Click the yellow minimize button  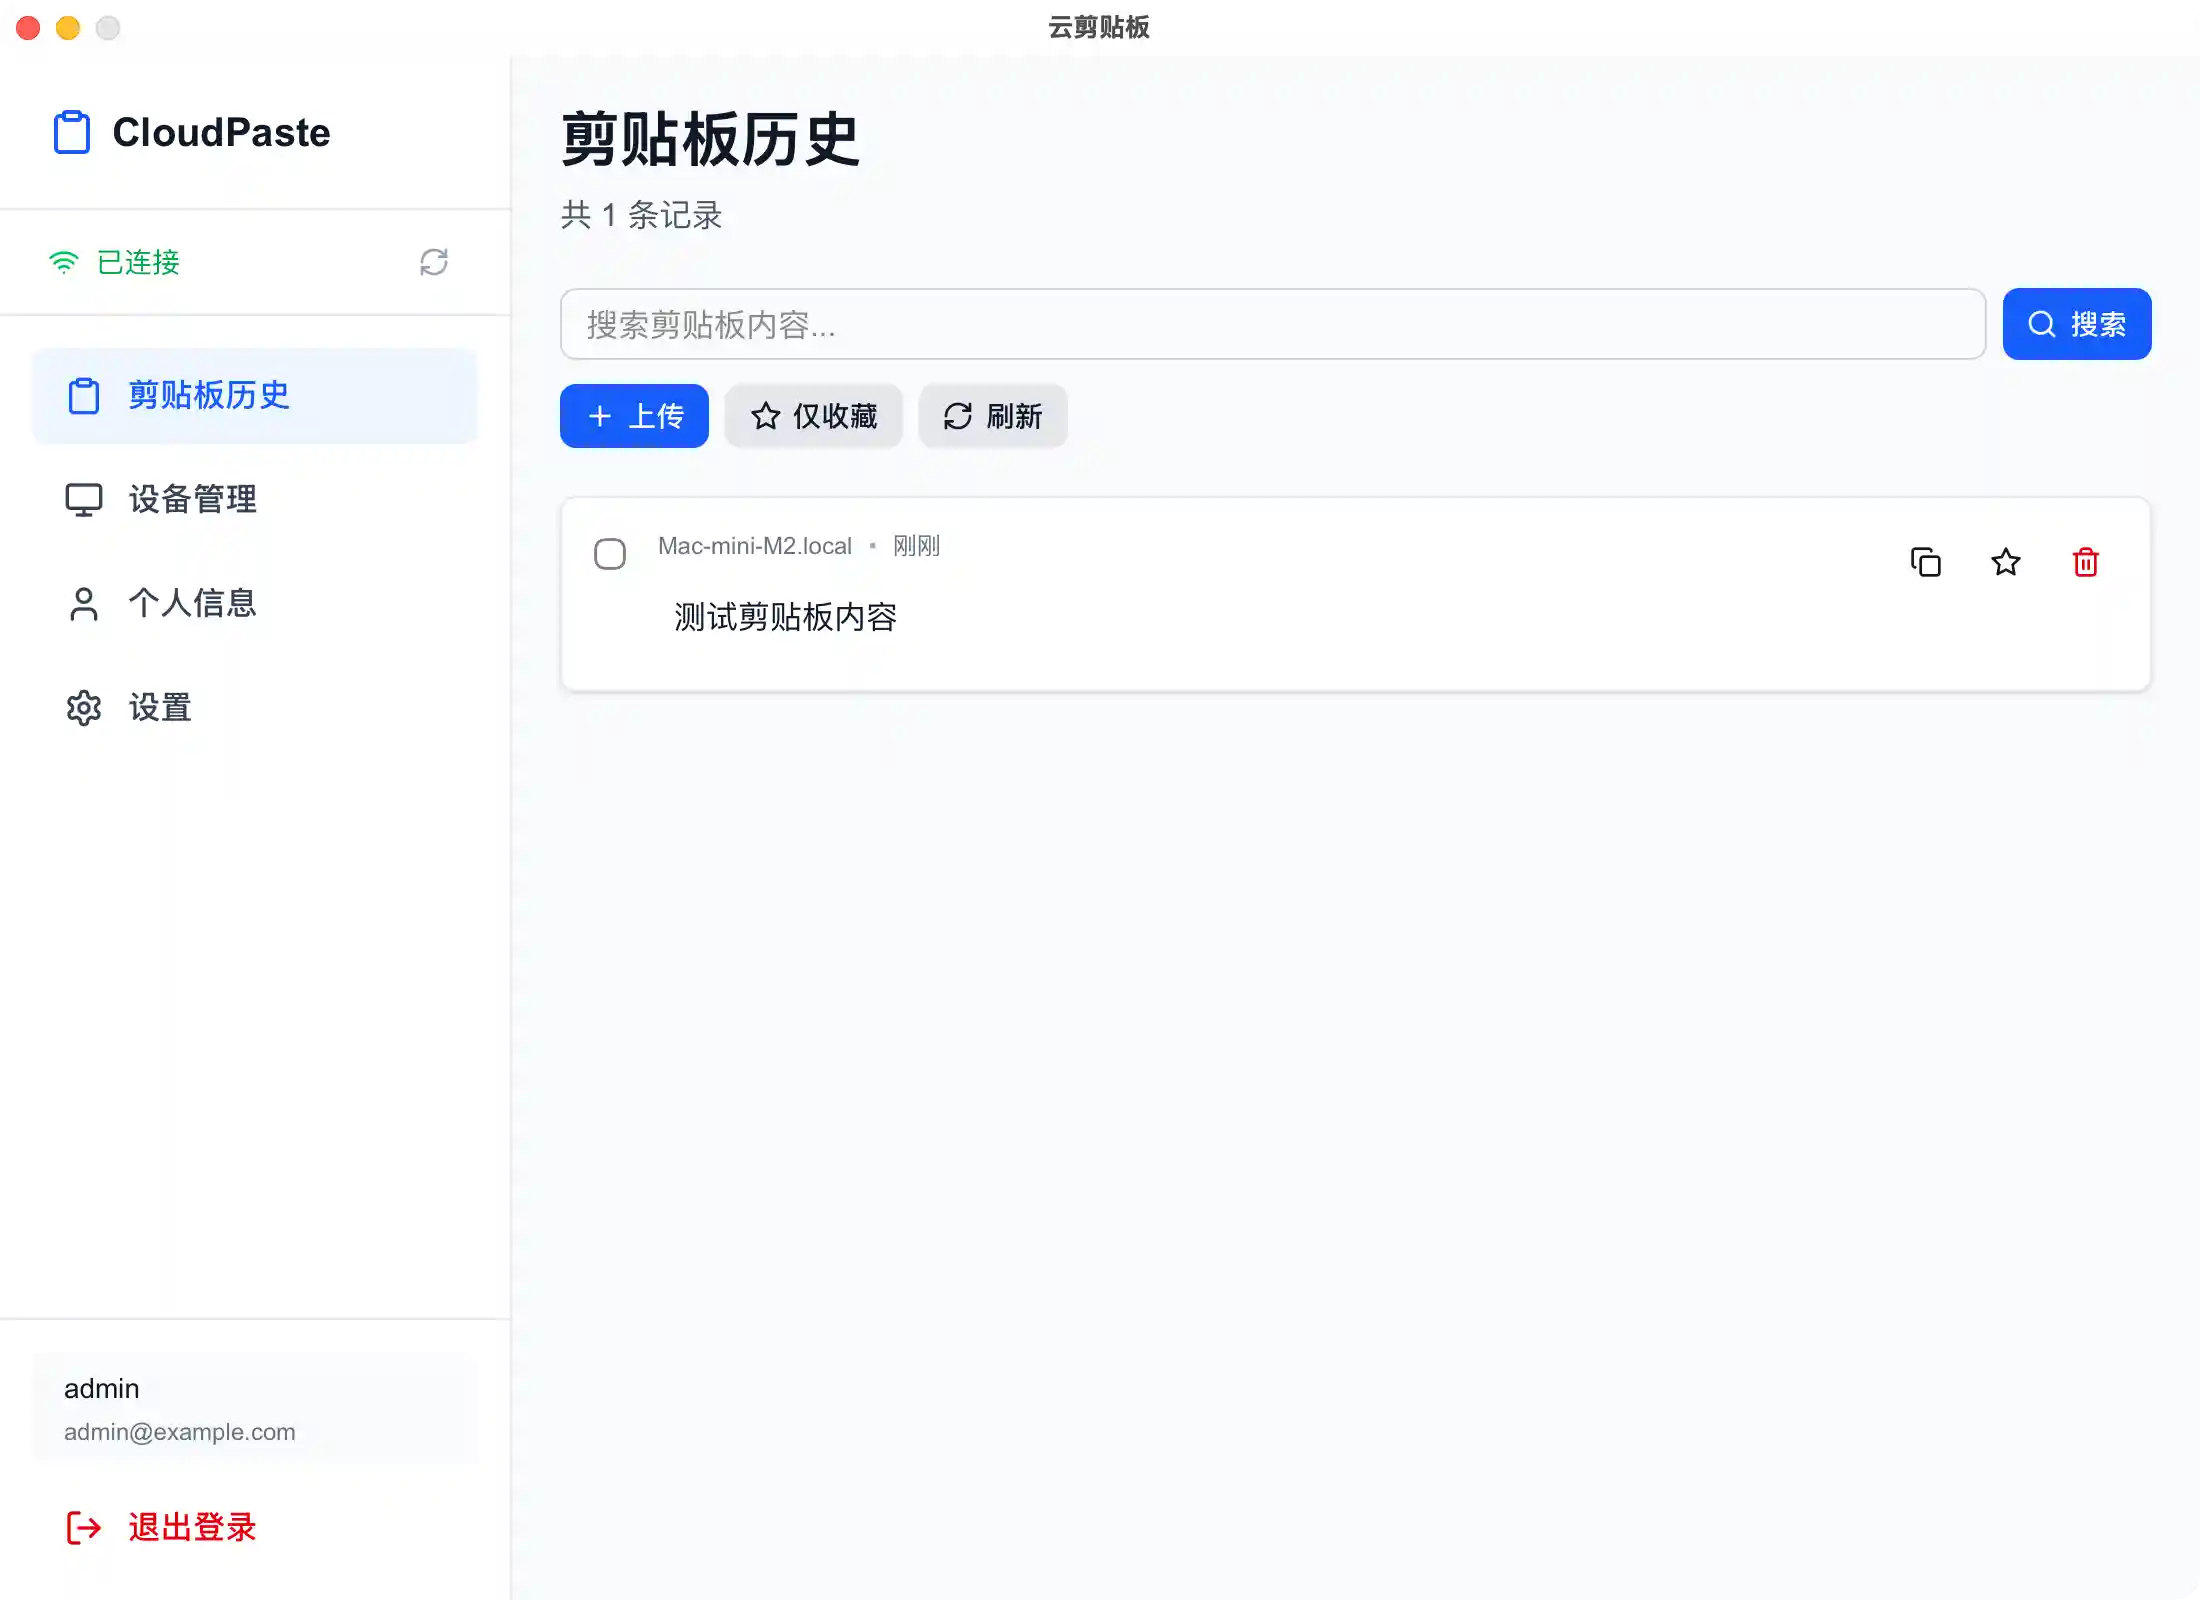coord(68,28)
